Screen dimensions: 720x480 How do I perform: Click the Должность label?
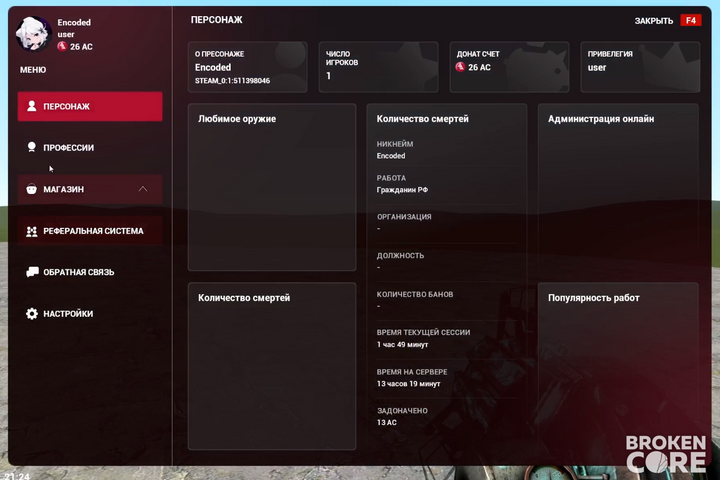point(400,256)
